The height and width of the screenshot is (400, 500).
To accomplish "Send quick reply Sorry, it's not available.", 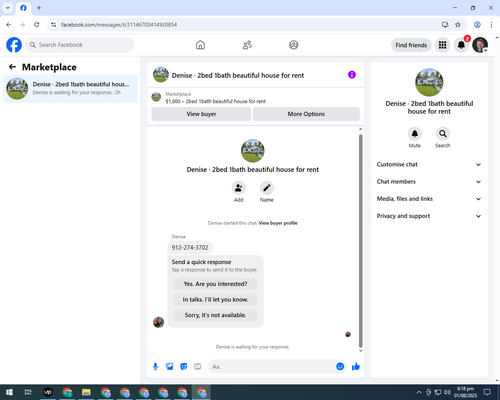I will click(x=215, y=315).
